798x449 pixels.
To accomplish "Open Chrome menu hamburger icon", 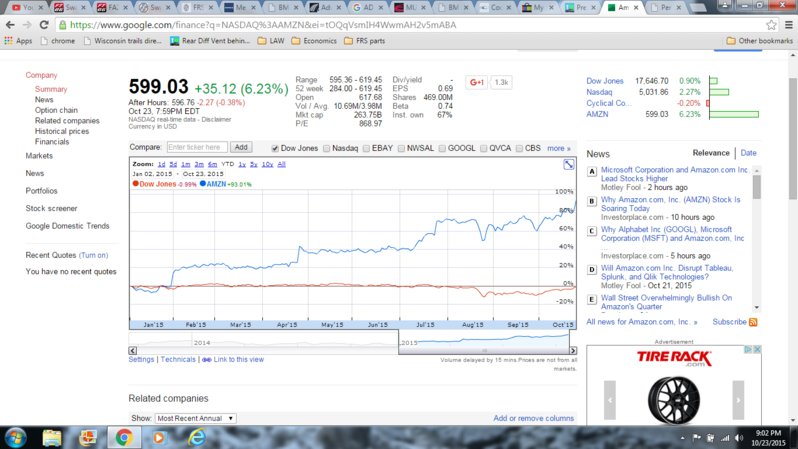I will 788,24.
